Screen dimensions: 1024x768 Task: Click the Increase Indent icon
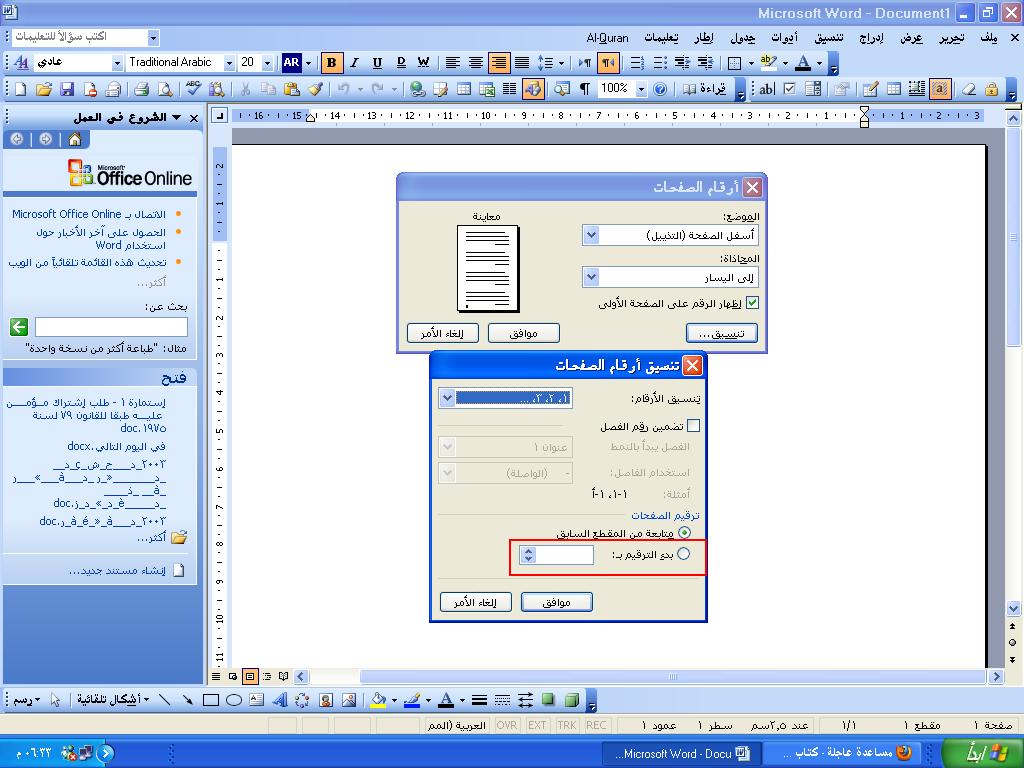click(x=706, y=63)
